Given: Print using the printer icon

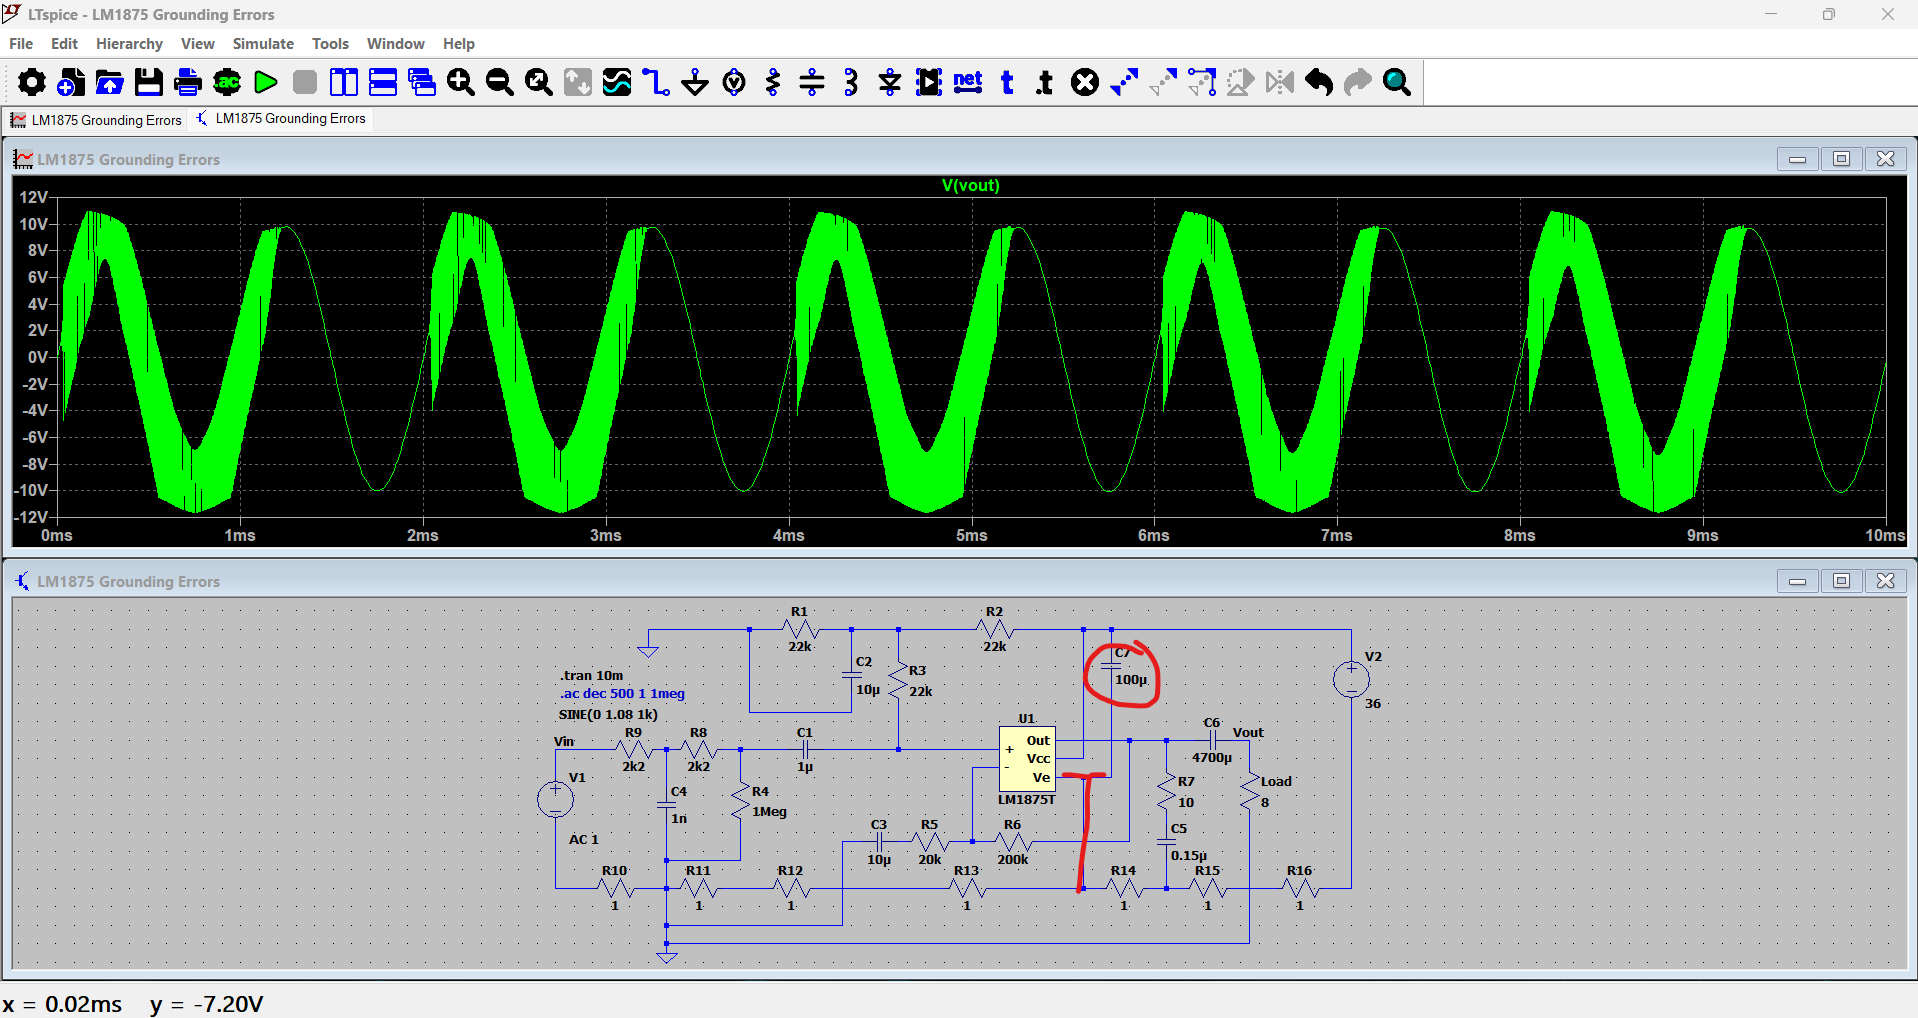Looking at the screenshot, I should (187, 82).
